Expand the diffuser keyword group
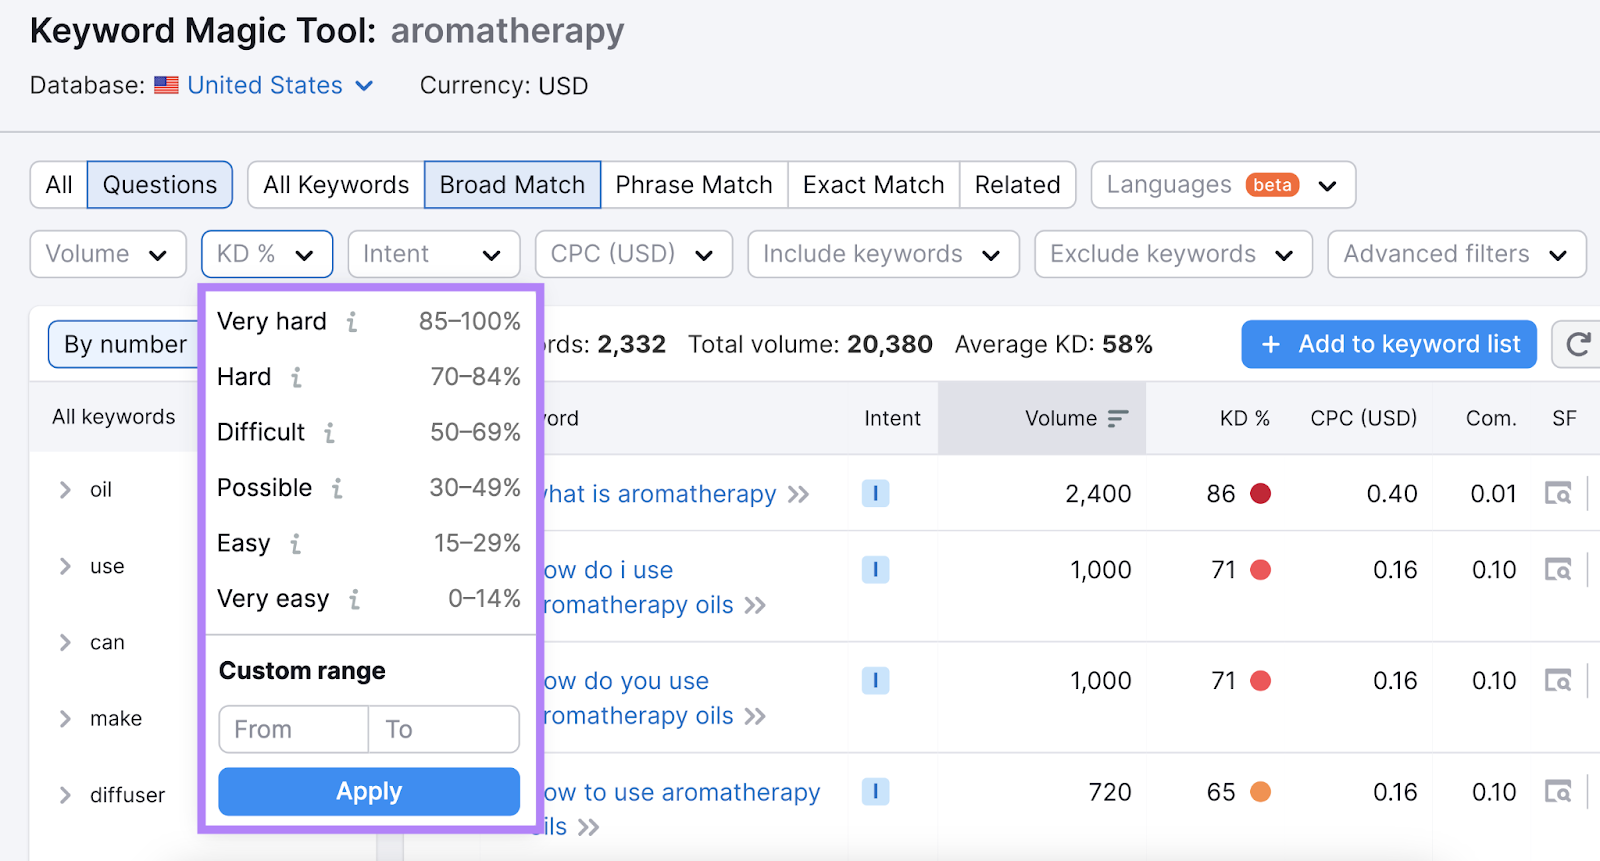 coord(65,795)
